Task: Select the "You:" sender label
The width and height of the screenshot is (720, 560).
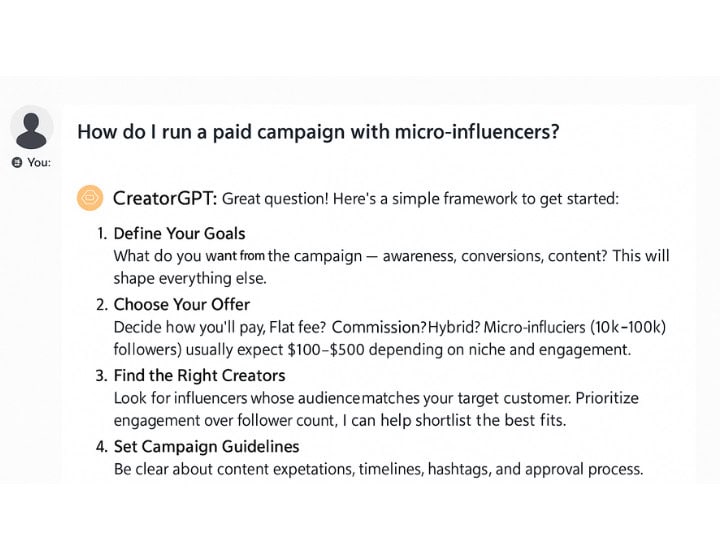Action: (x=39, y=163)
